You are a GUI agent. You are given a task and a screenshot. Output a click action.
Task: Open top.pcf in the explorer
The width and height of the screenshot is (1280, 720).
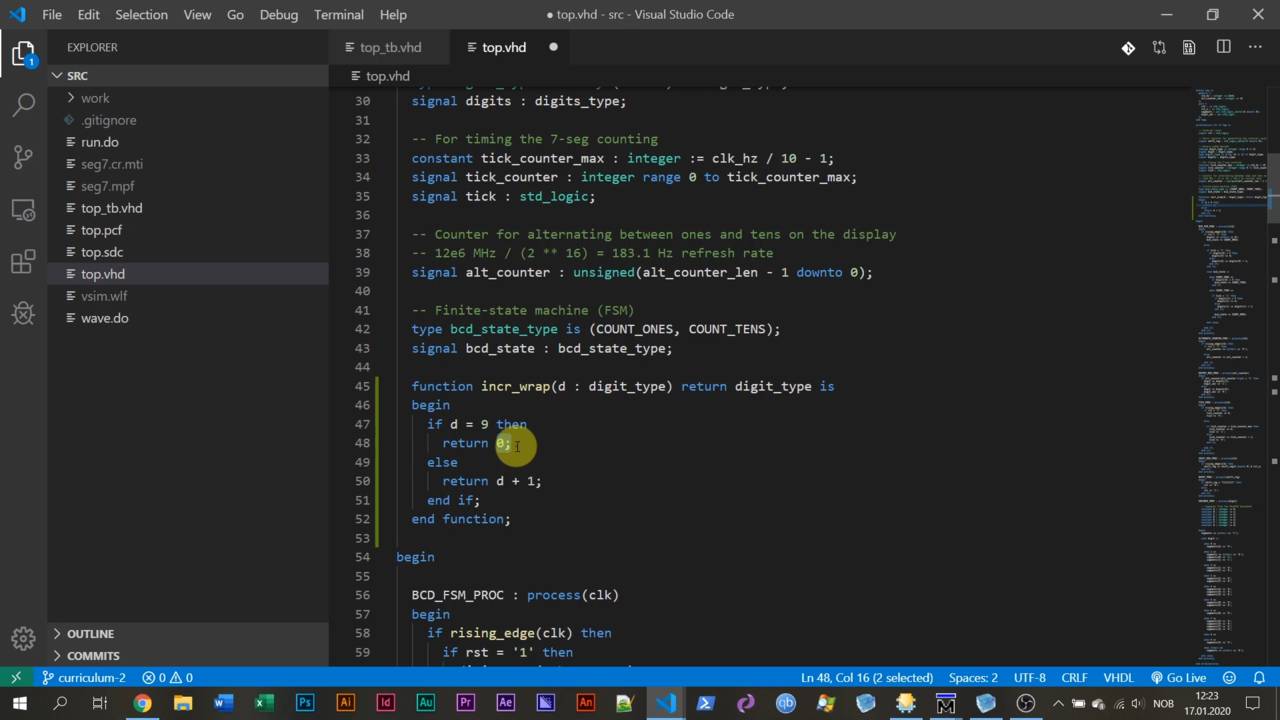pyautogui.click(x=188, y=230)
